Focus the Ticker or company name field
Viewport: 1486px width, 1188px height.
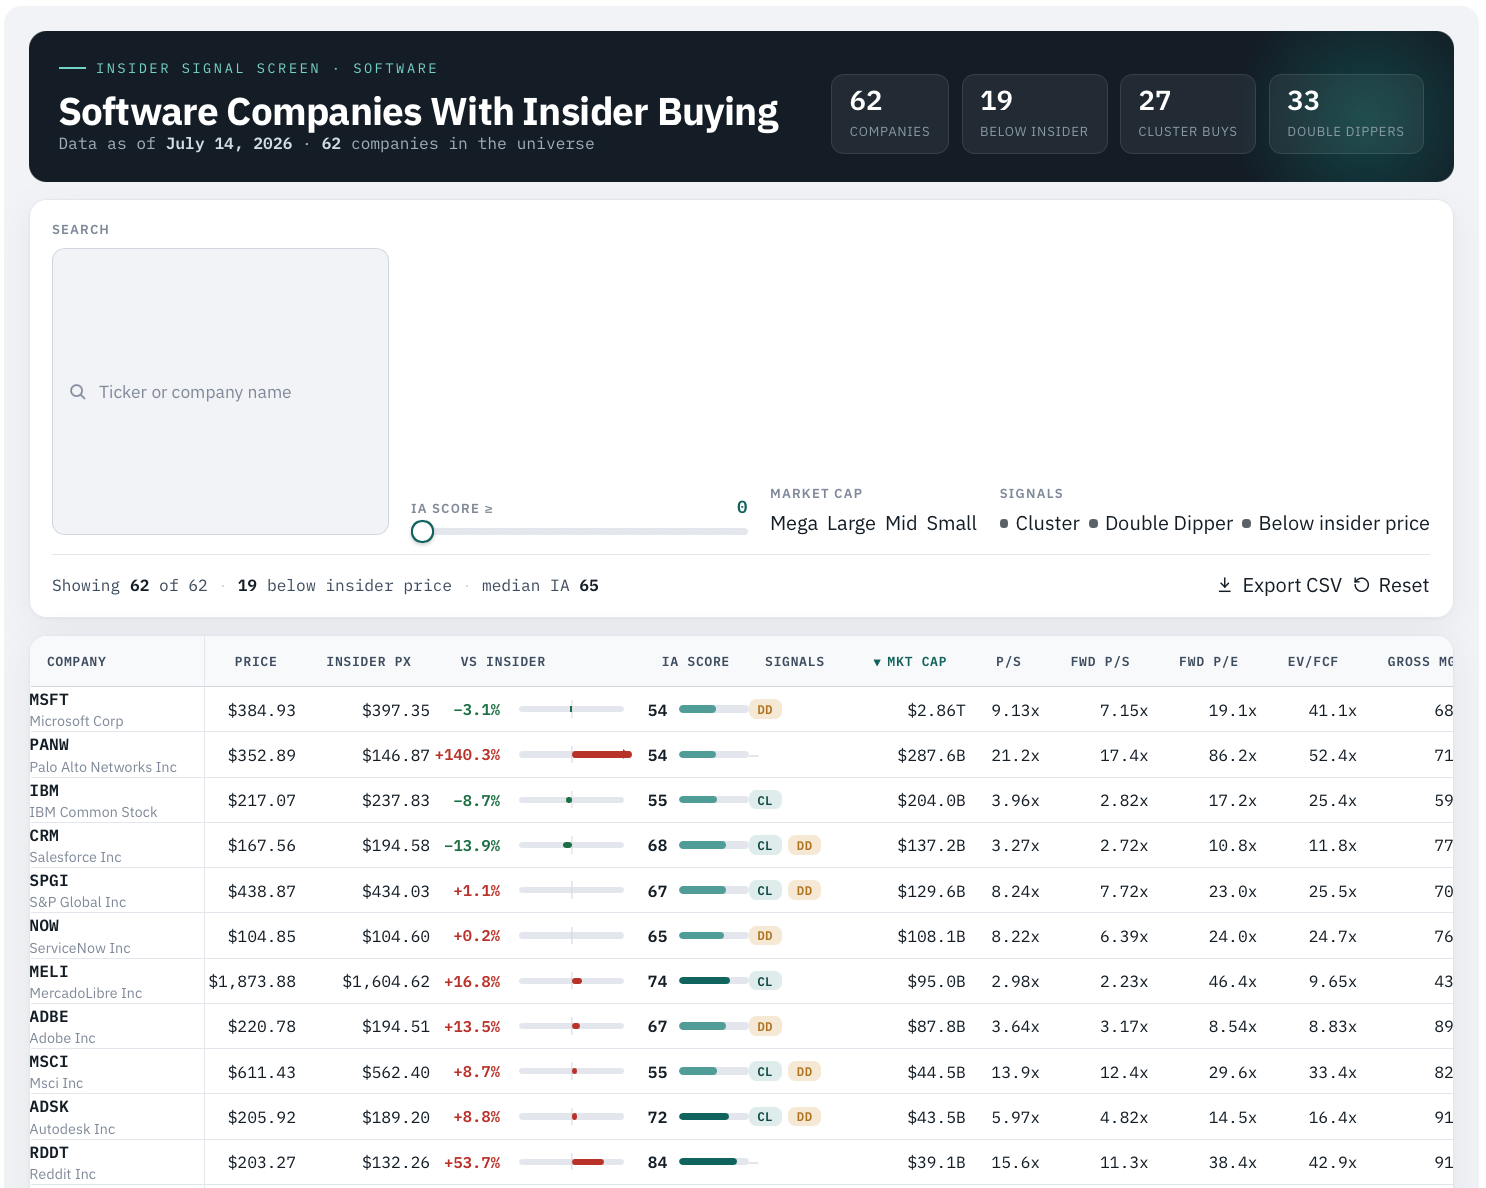pyautogui.click(x=220, y=392)
